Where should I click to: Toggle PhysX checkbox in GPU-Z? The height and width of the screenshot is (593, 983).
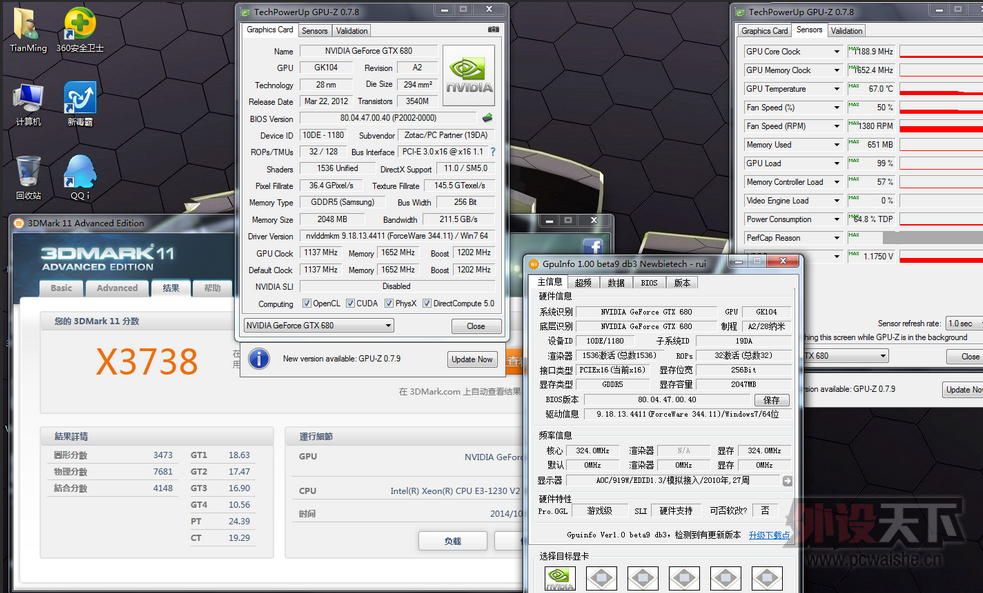389,303
